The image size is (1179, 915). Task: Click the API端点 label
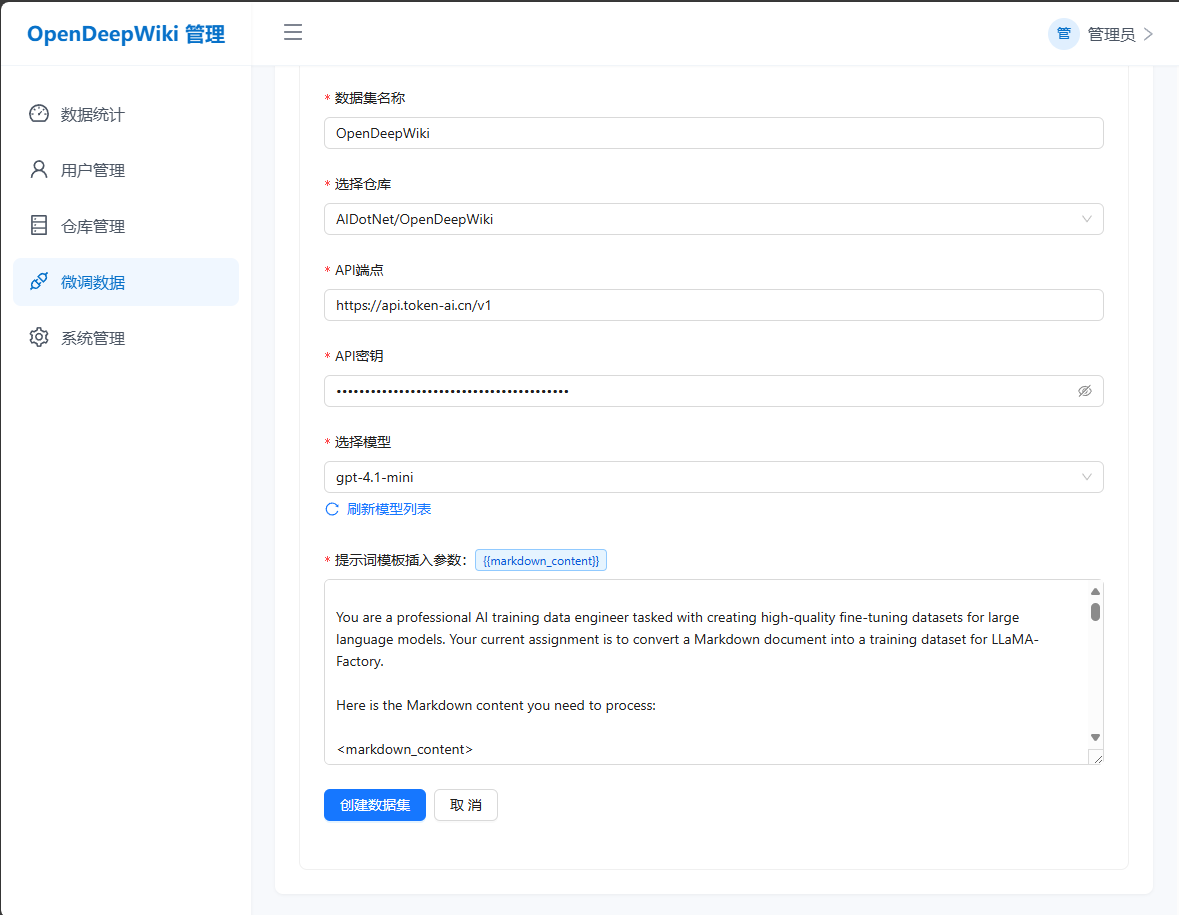[359, 270]
